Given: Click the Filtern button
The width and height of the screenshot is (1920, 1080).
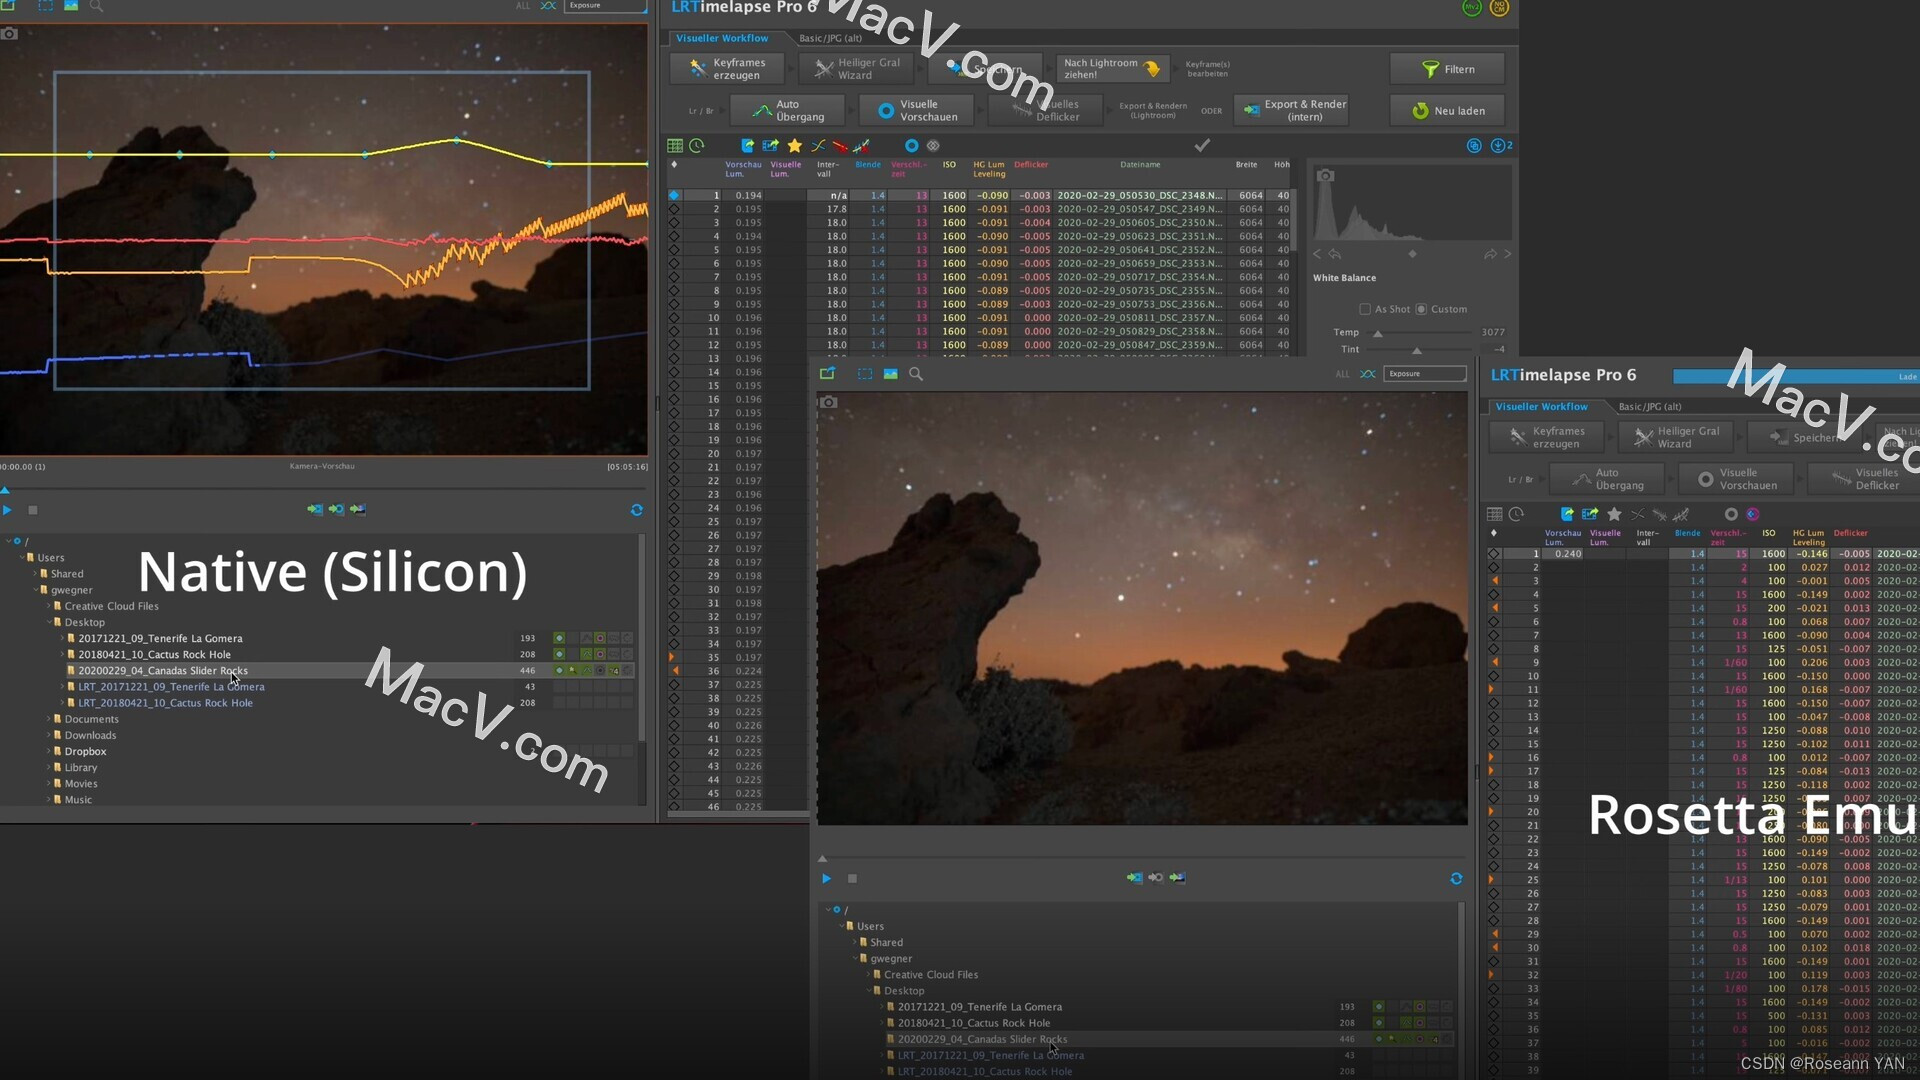Looking at the screenshot, I should [1447, 69].
